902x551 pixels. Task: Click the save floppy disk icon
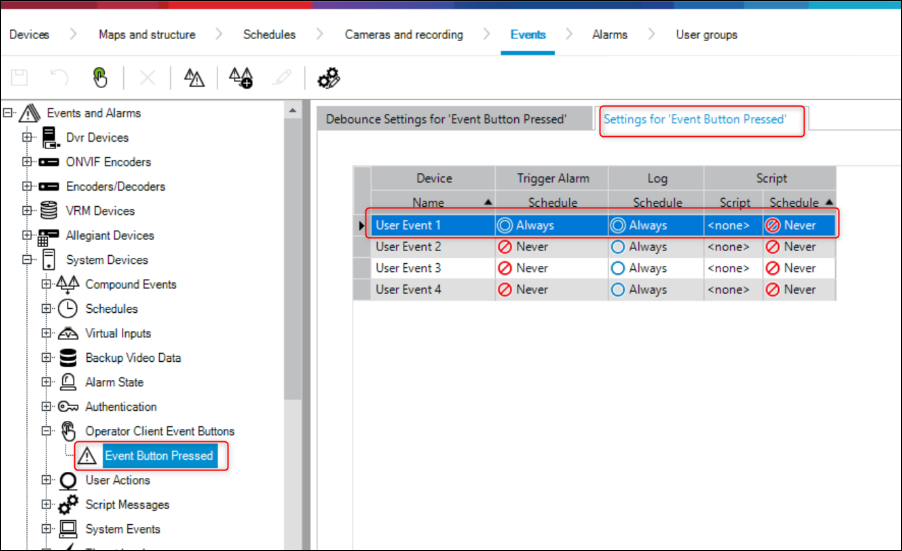point(21,78)
